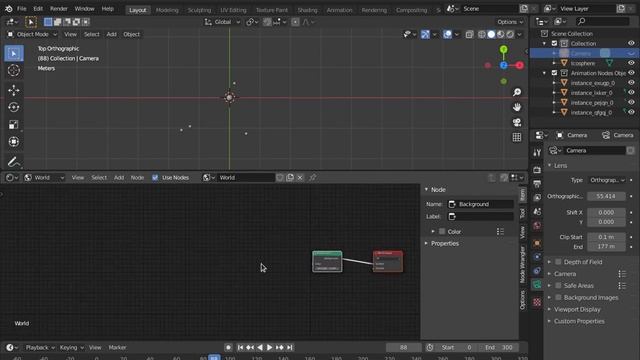The height and width of the screenshot is (360, 640).
Task: Select the Move tool
Action: 14,90
